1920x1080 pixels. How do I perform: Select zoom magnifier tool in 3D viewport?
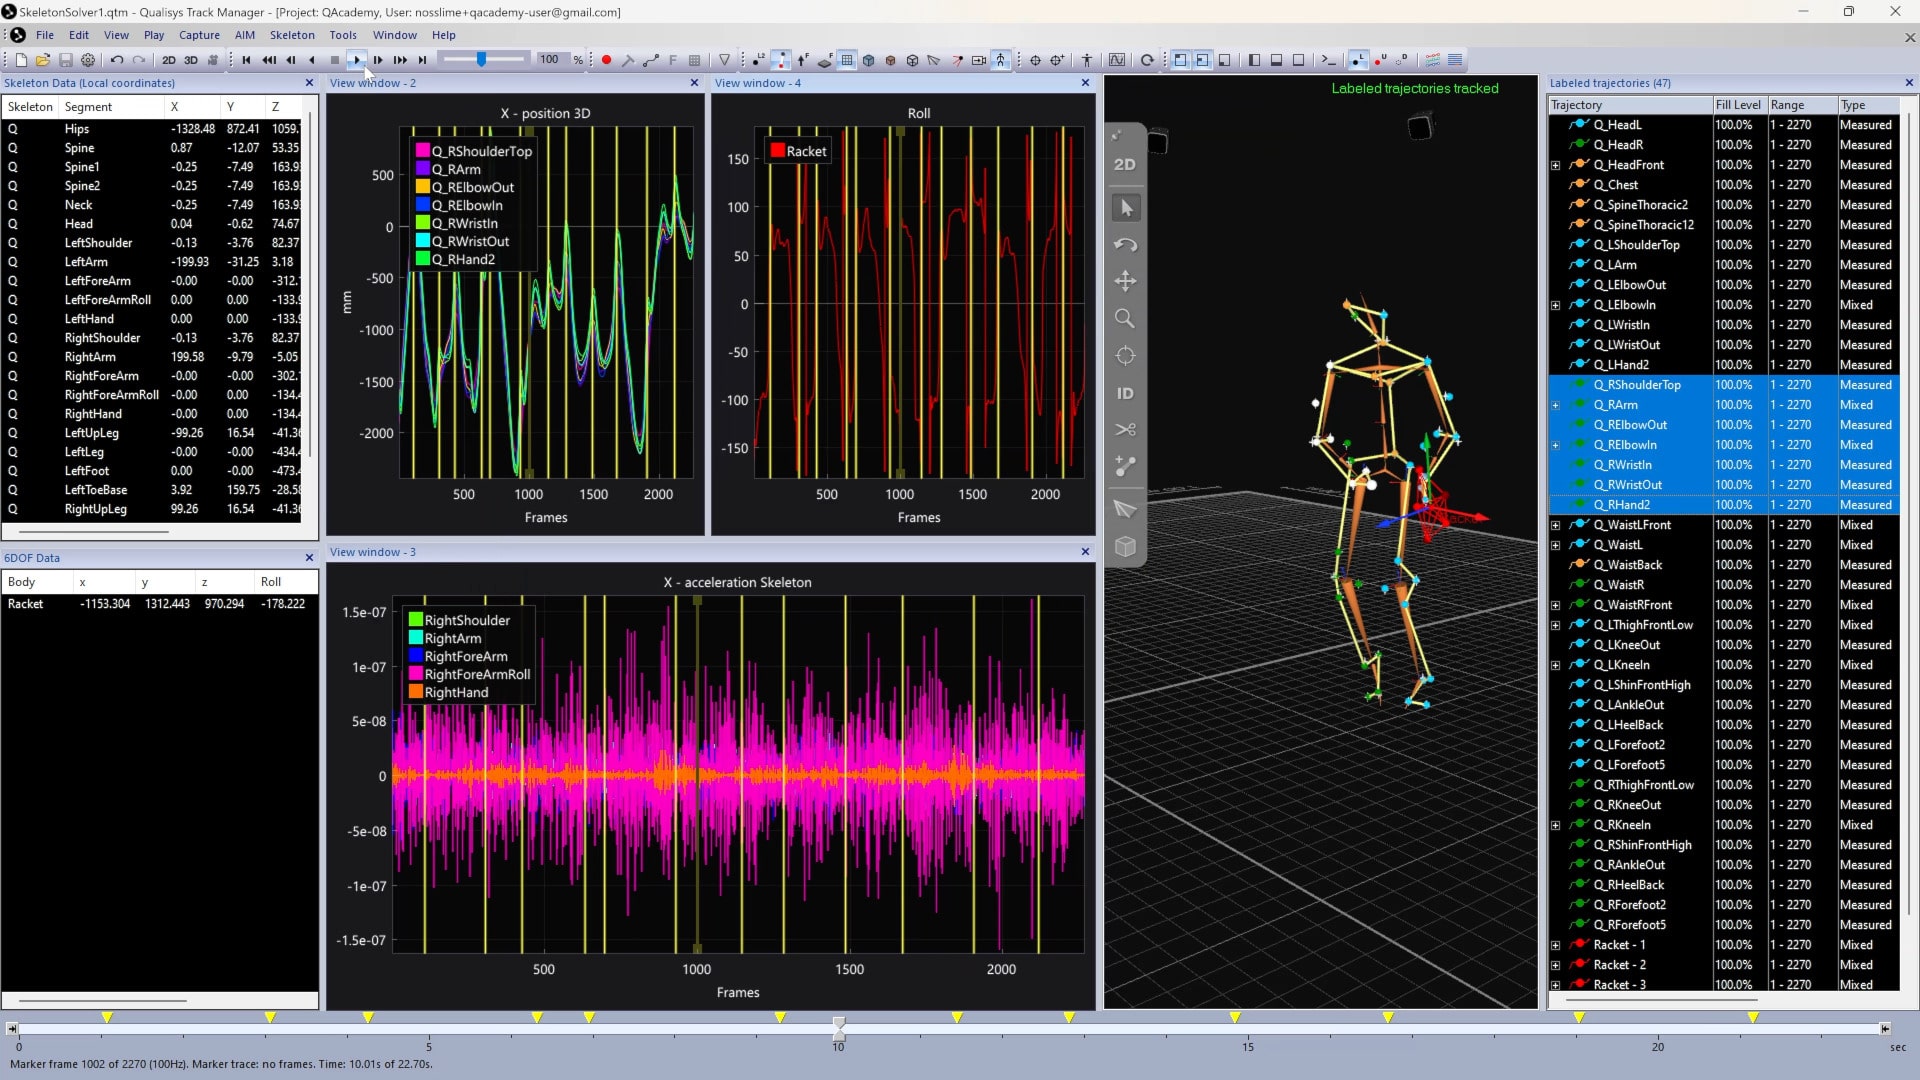[1126, 319]
